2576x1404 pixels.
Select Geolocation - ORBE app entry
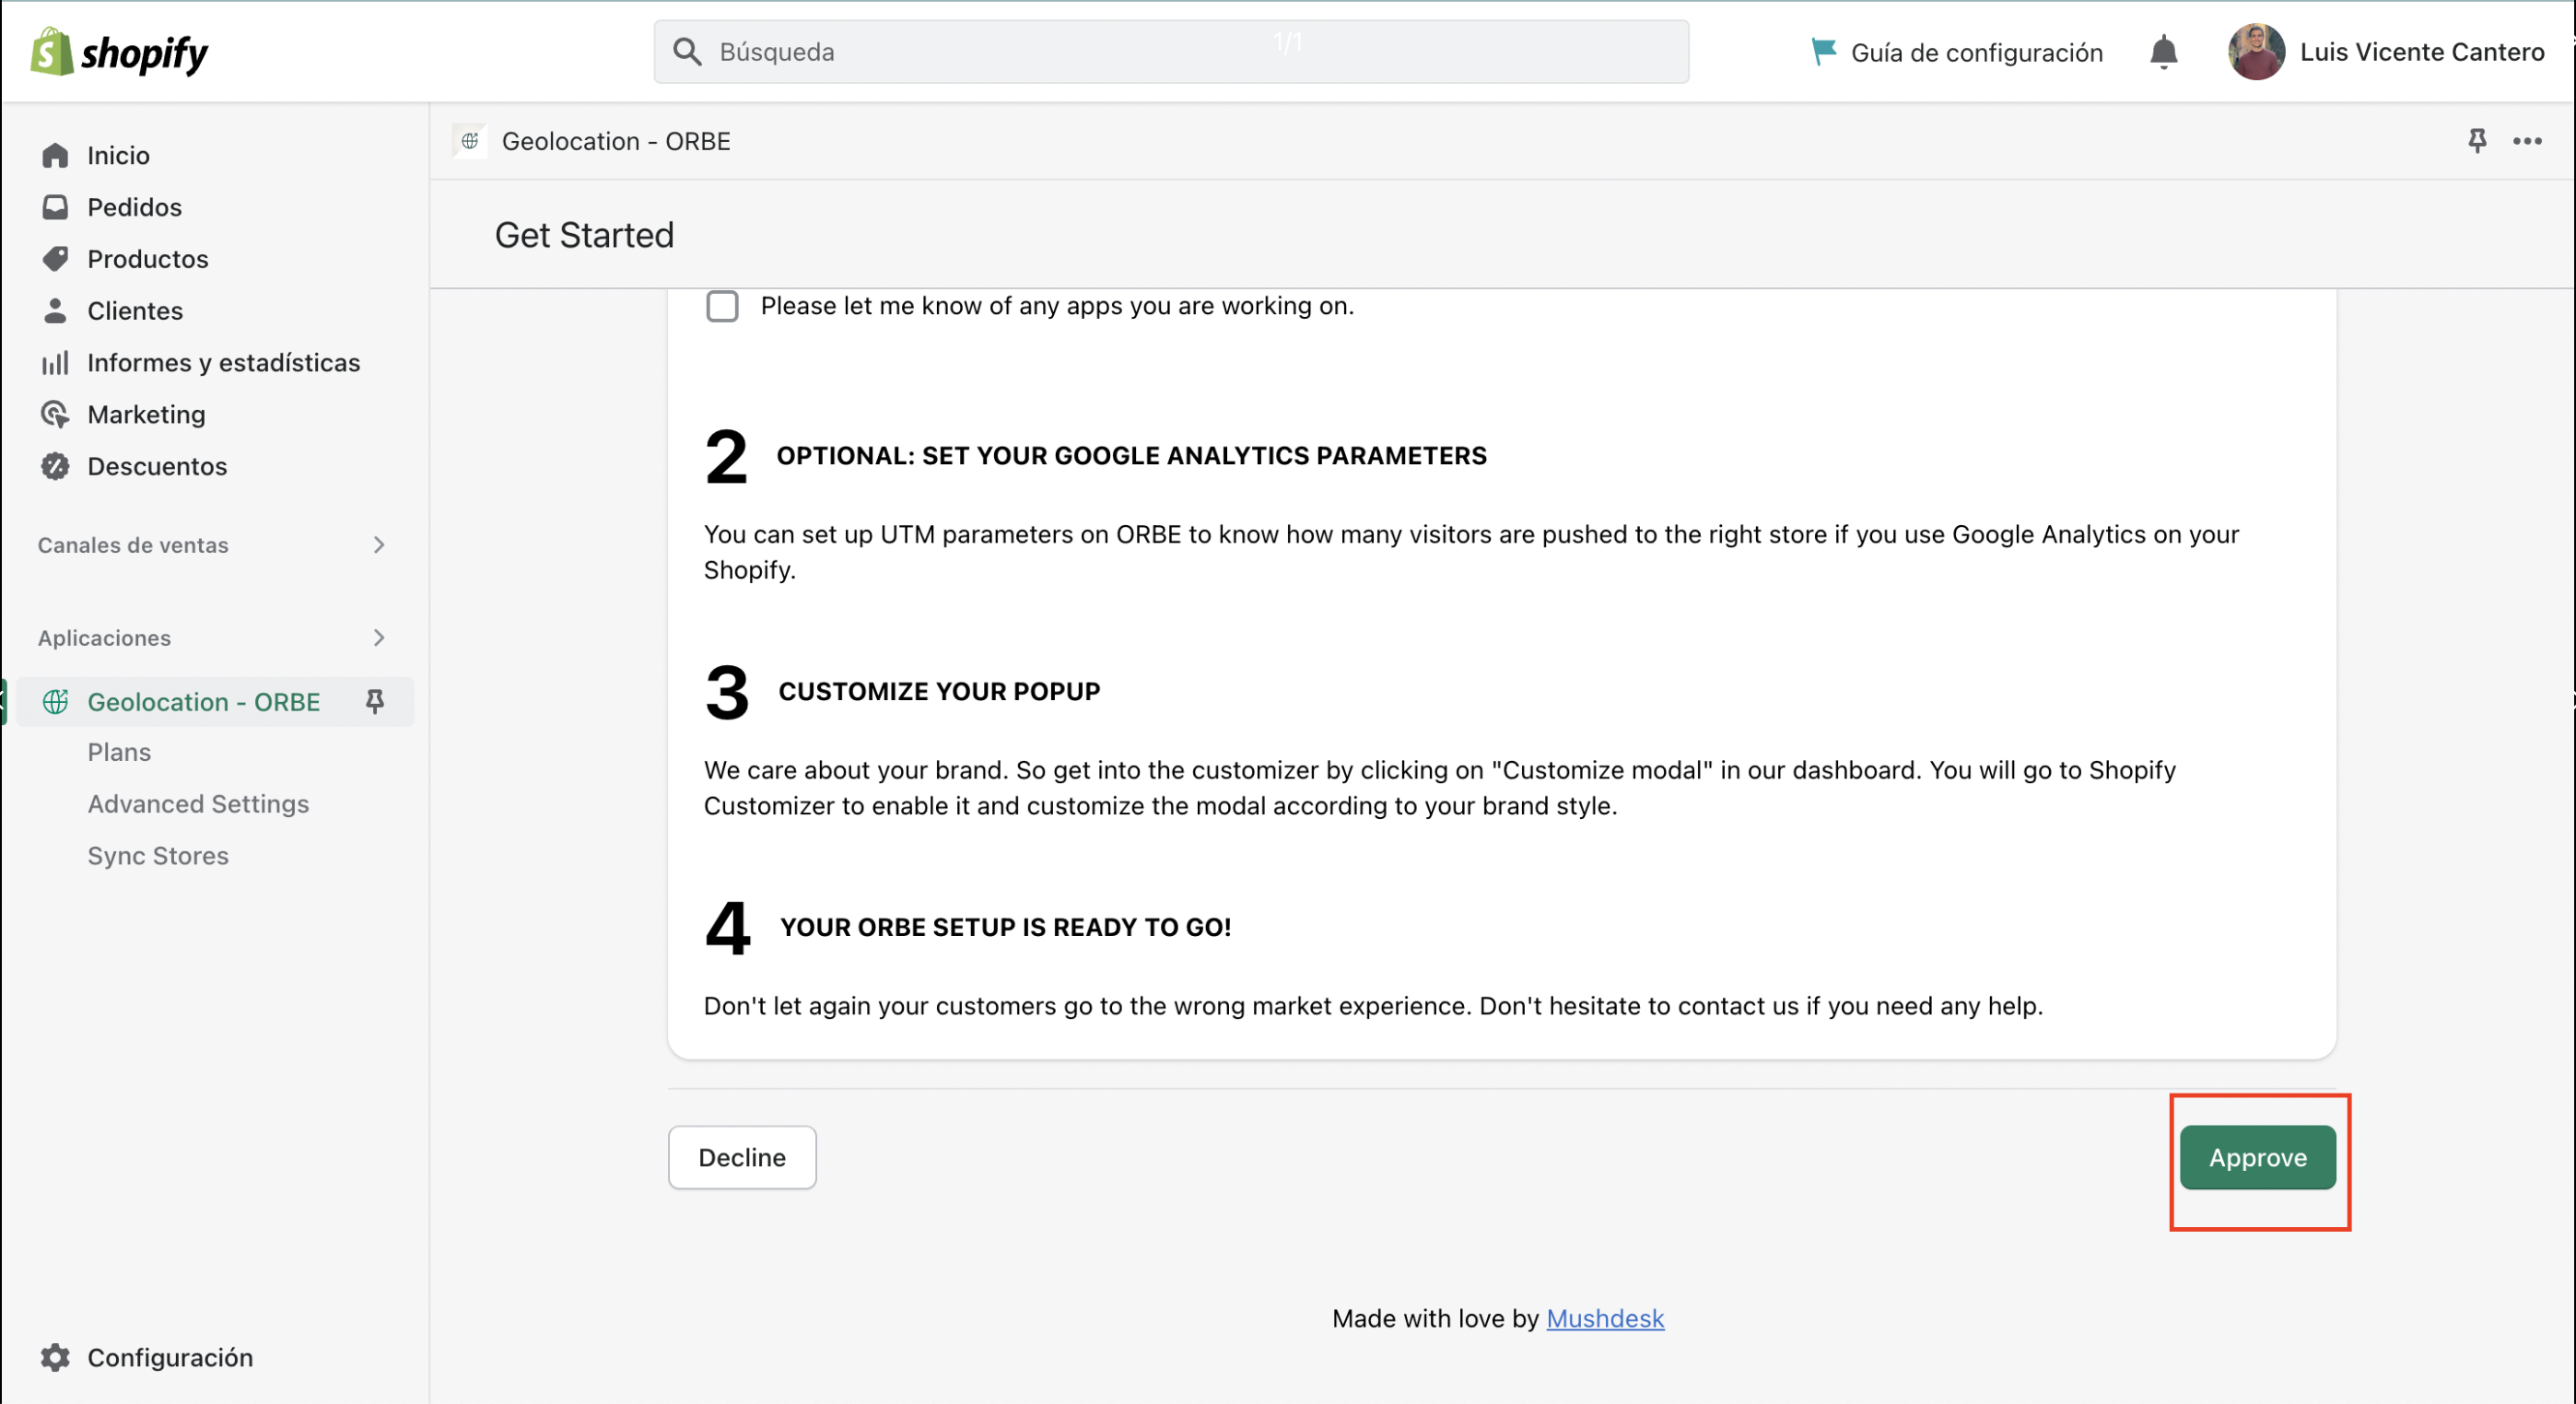coord(203,702)
